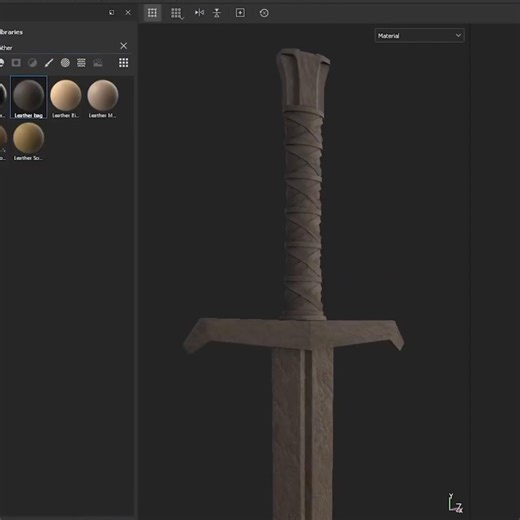This screenshot has width=520, height=520.
Task: Filter assets by the dotted circle alpha icon
Action: tap(65, 63)
